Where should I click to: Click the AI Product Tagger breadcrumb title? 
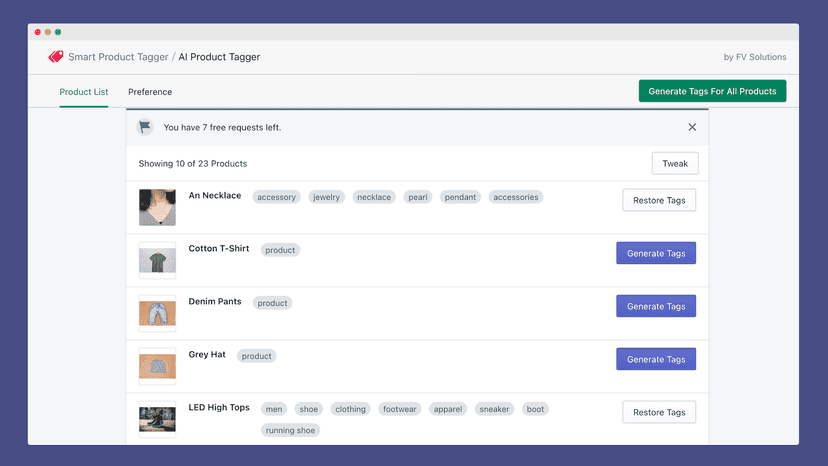pyautogui.click(x=219, y=57)
